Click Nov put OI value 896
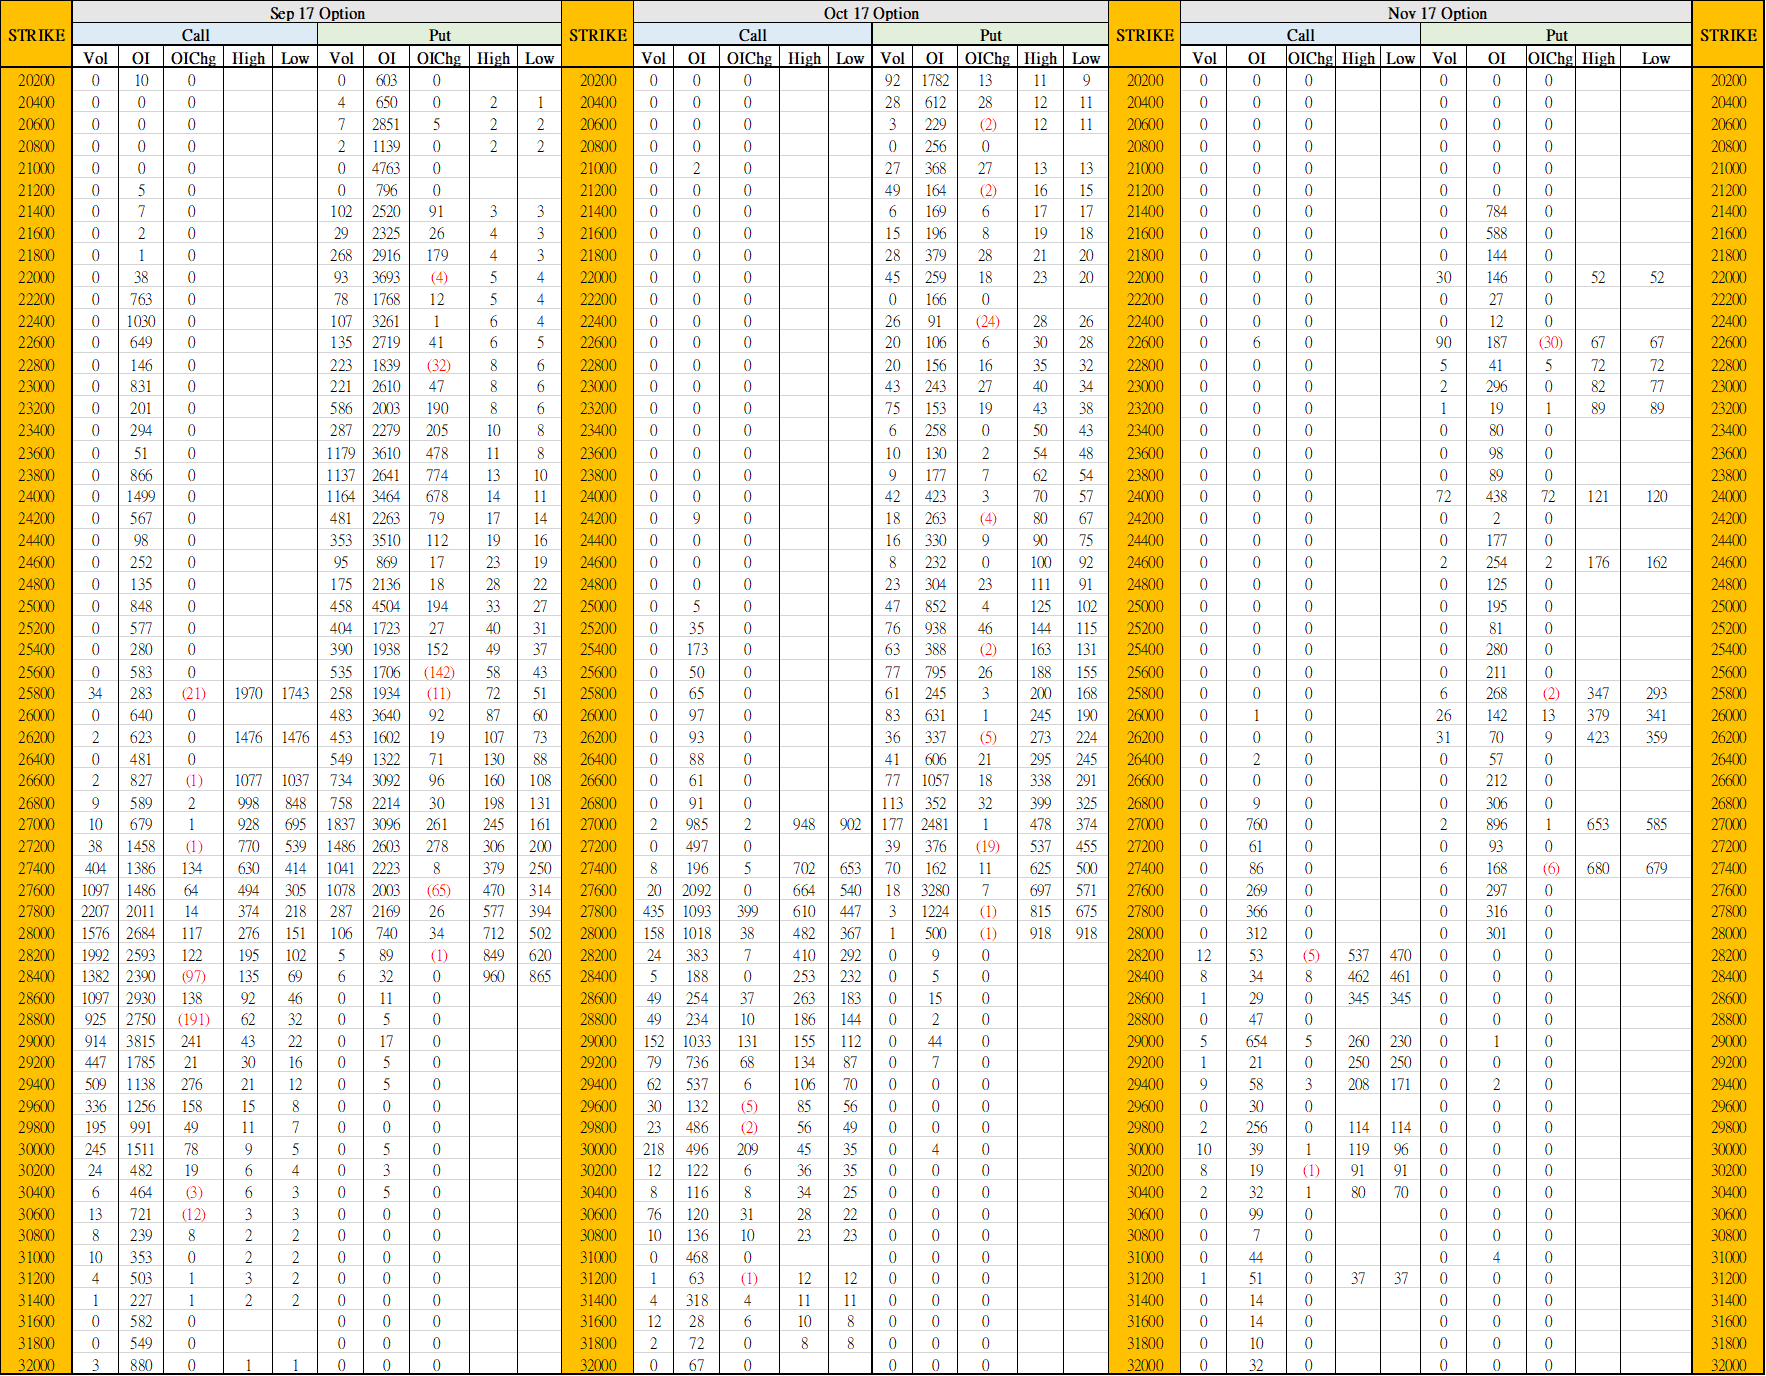Image resolution: width=1766 pixels, height=1376 pixels. (x=1496, y=824)
